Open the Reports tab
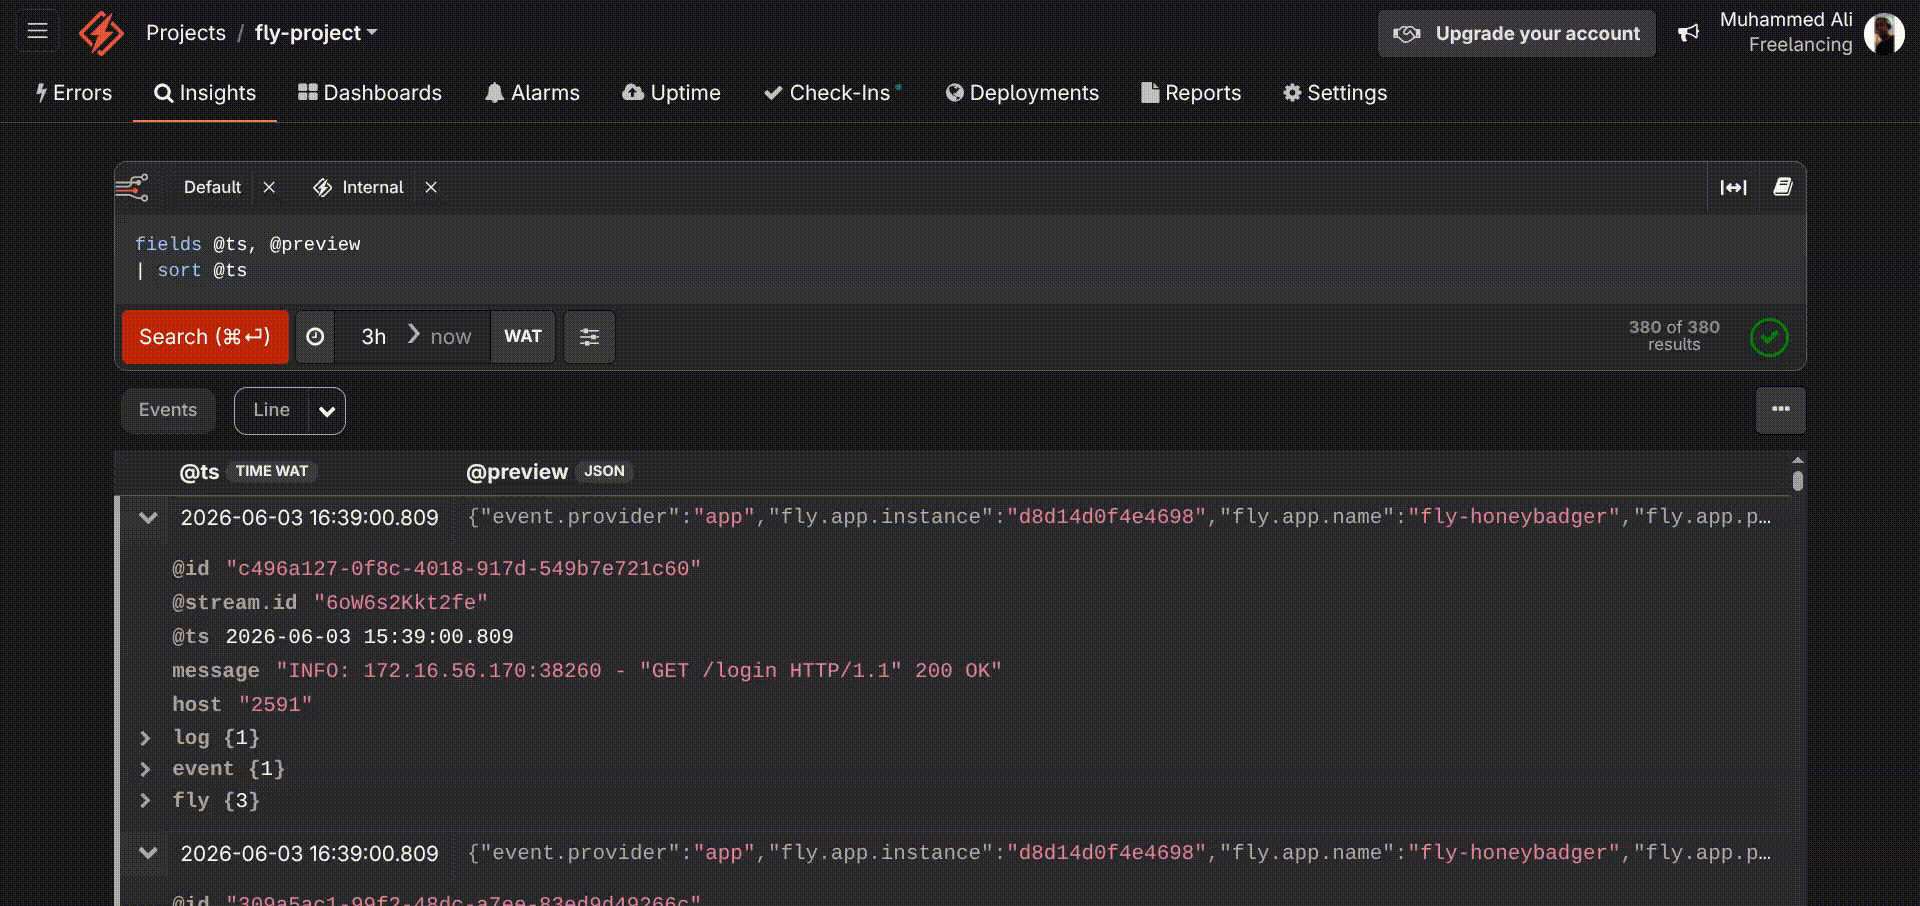This screenshot has width=1920, height=906. tap(1191, 93)
